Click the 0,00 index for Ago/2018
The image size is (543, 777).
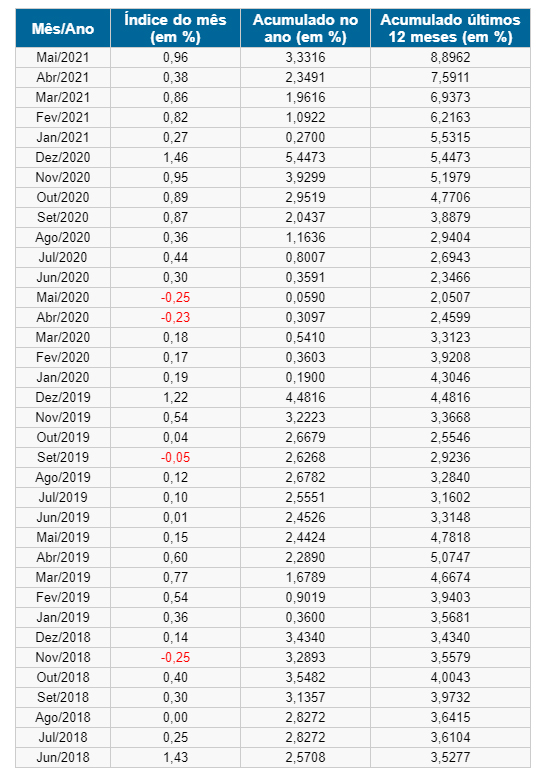(175, 718)
